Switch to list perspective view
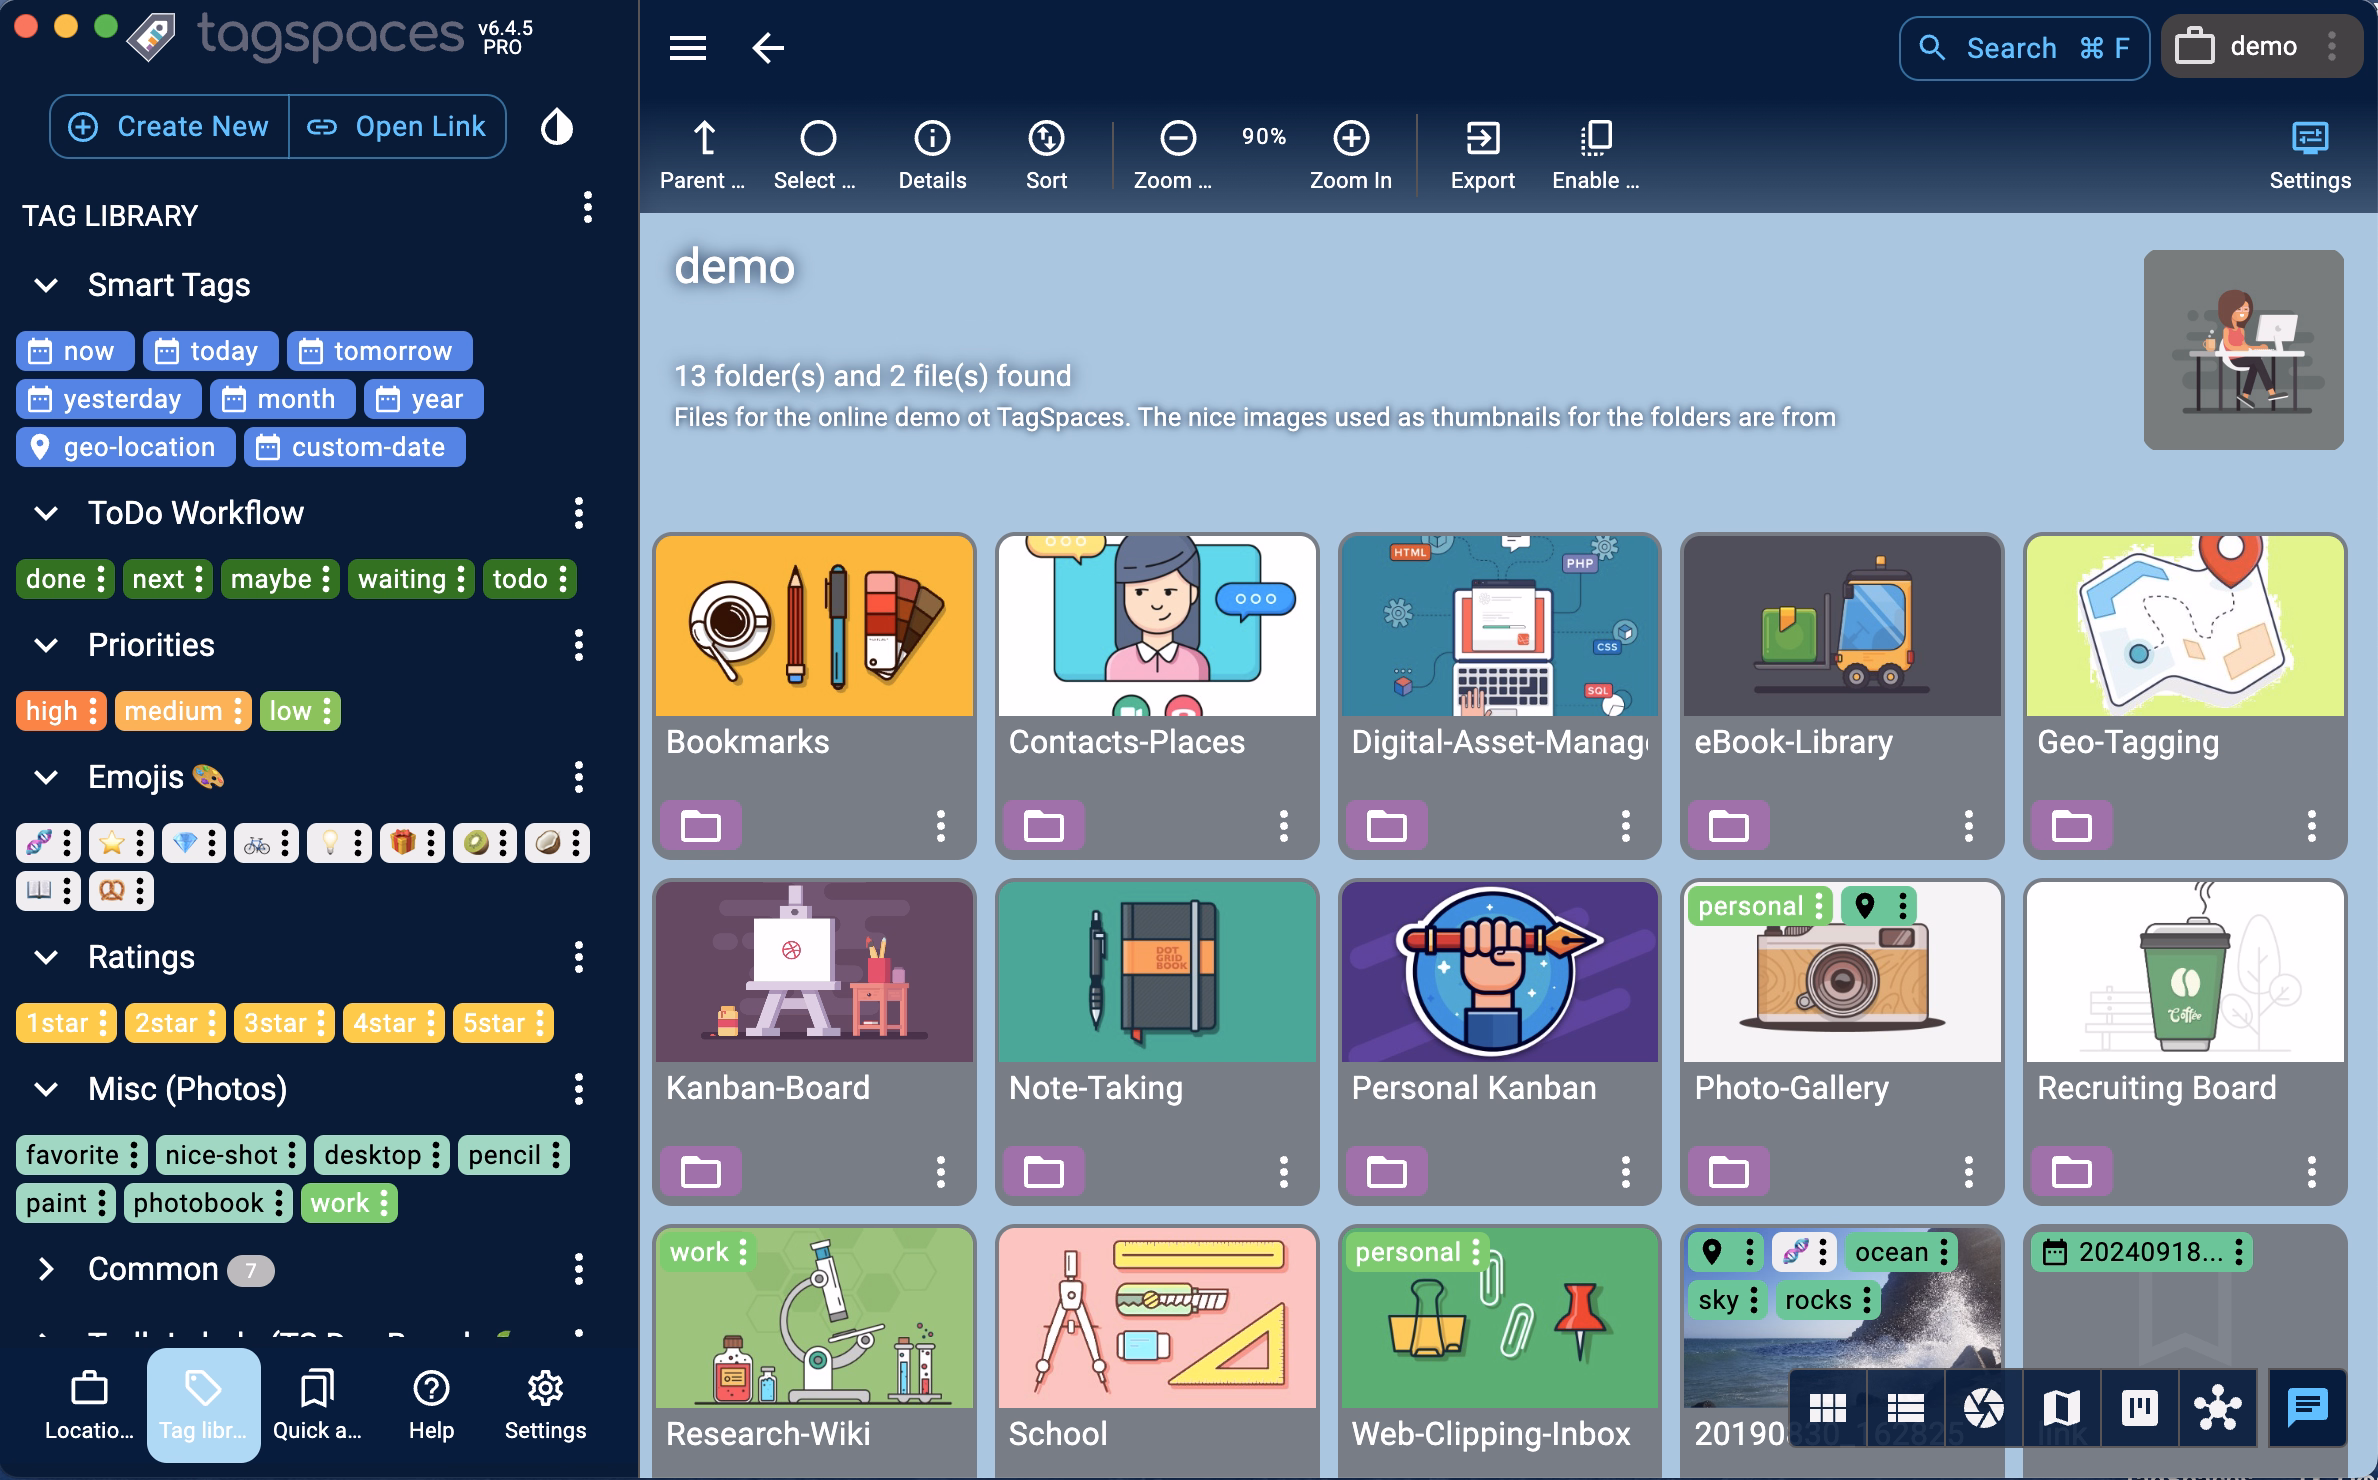 [1905, 1408]
